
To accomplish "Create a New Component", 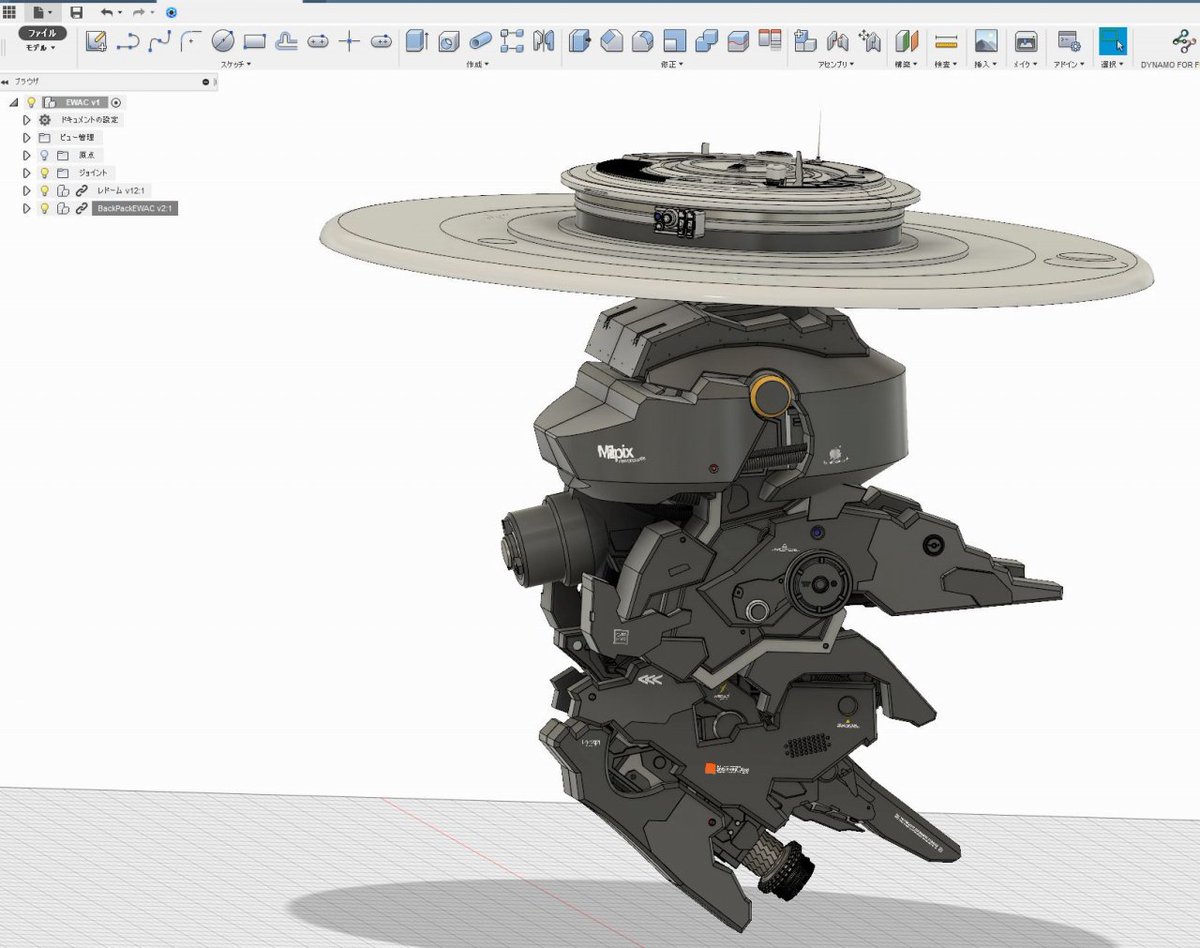I will point(805,41).
